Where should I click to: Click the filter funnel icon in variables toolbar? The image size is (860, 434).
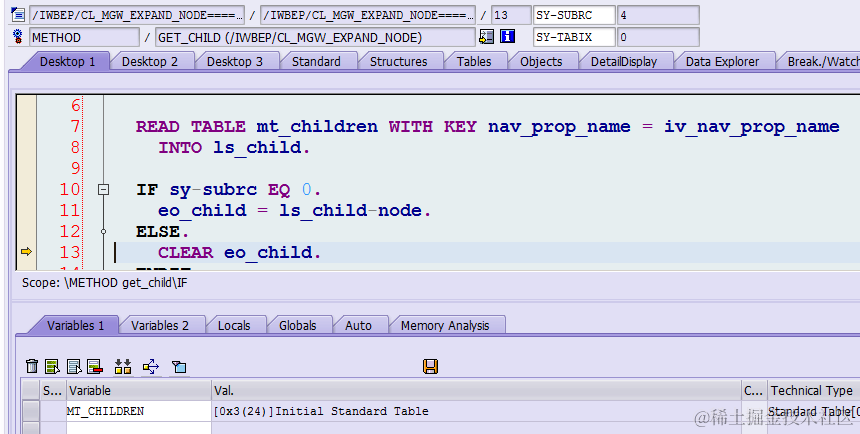click(x=179, y=366)
